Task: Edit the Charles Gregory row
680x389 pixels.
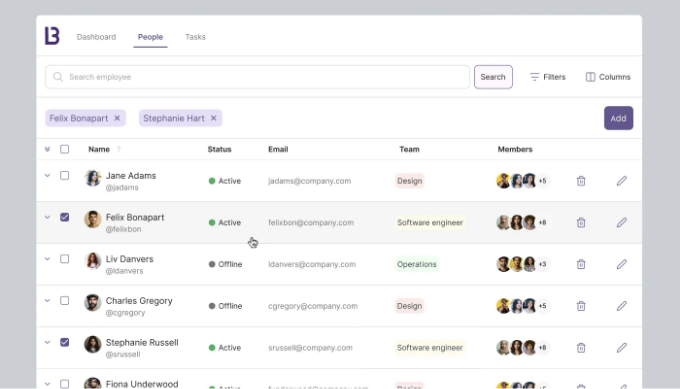Action: 621,306
